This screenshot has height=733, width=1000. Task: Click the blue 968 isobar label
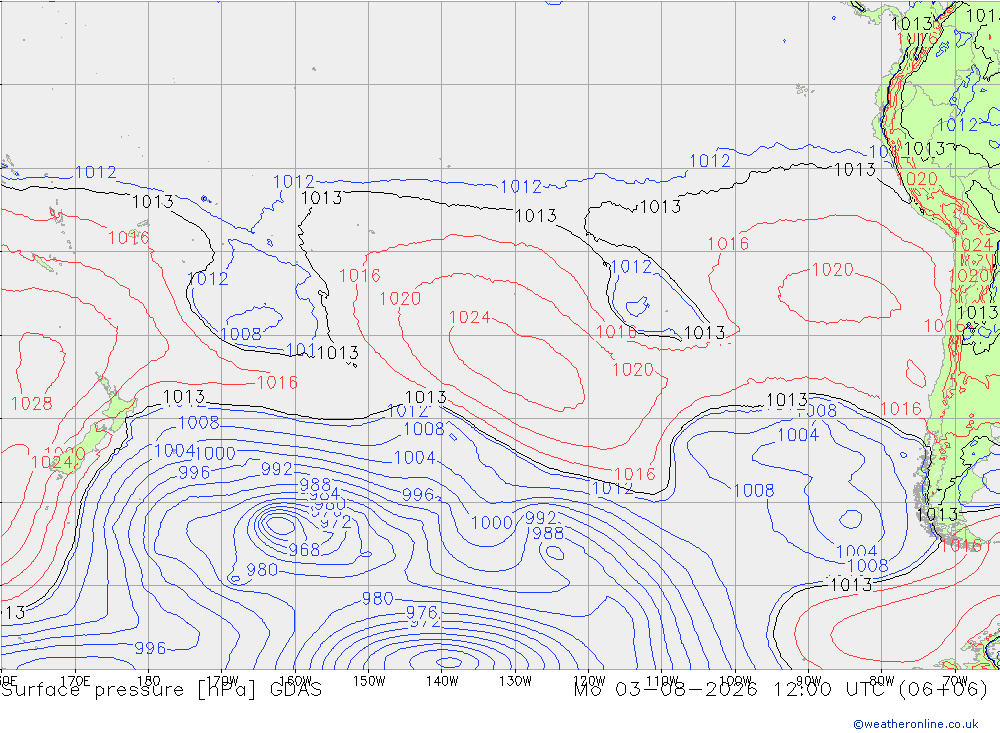[304, 549]
